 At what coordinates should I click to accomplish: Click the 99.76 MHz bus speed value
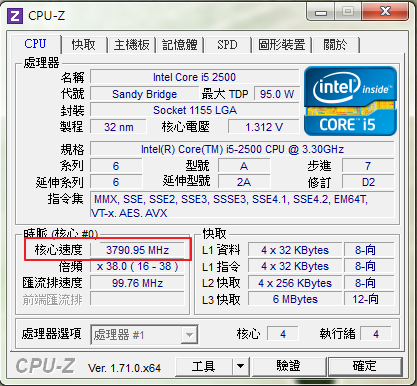click(137, 283)
